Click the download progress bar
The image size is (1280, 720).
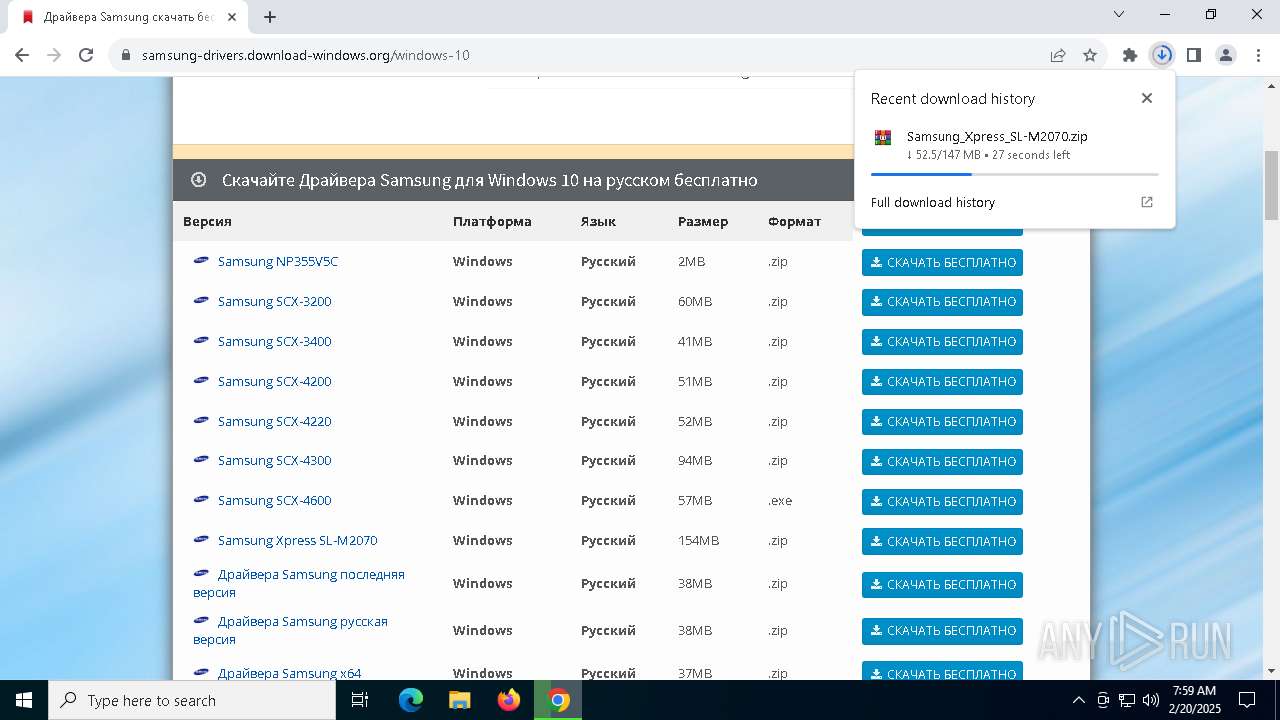coord(1014,174)
